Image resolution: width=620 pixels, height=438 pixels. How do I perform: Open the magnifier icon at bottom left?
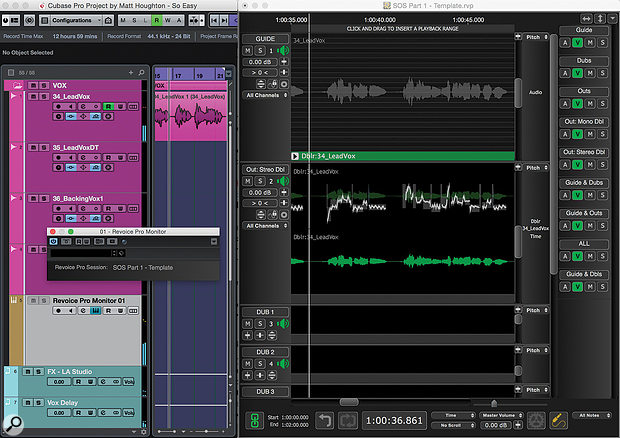point(13,425)
